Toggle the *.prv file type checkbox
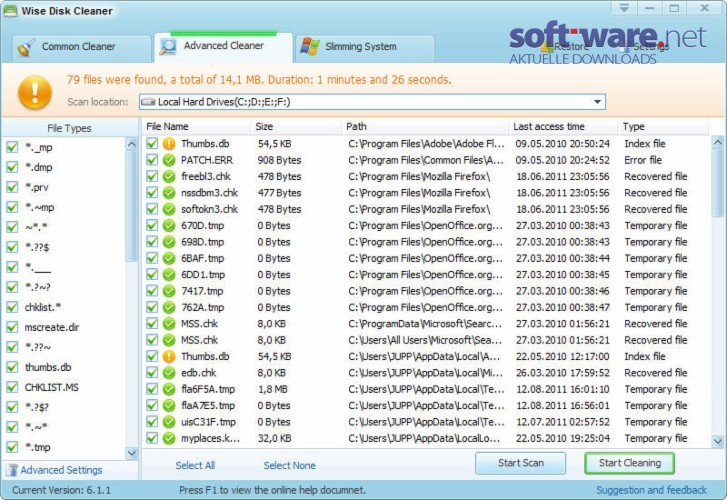727x500 pixels. click(12, 187)
